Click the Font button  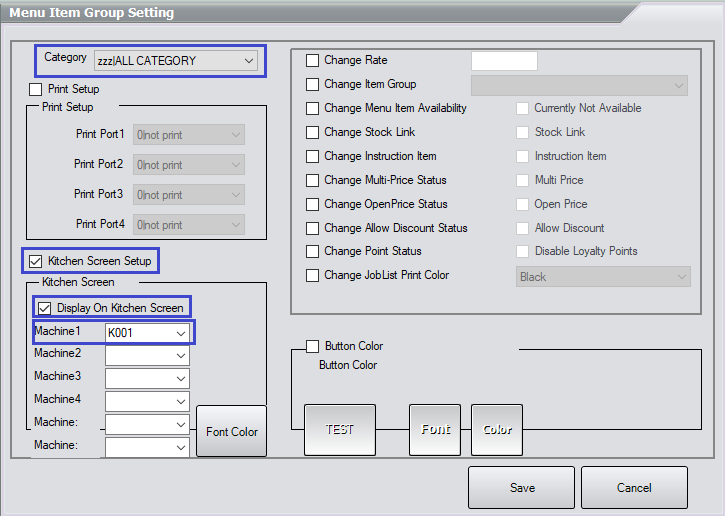435,430
